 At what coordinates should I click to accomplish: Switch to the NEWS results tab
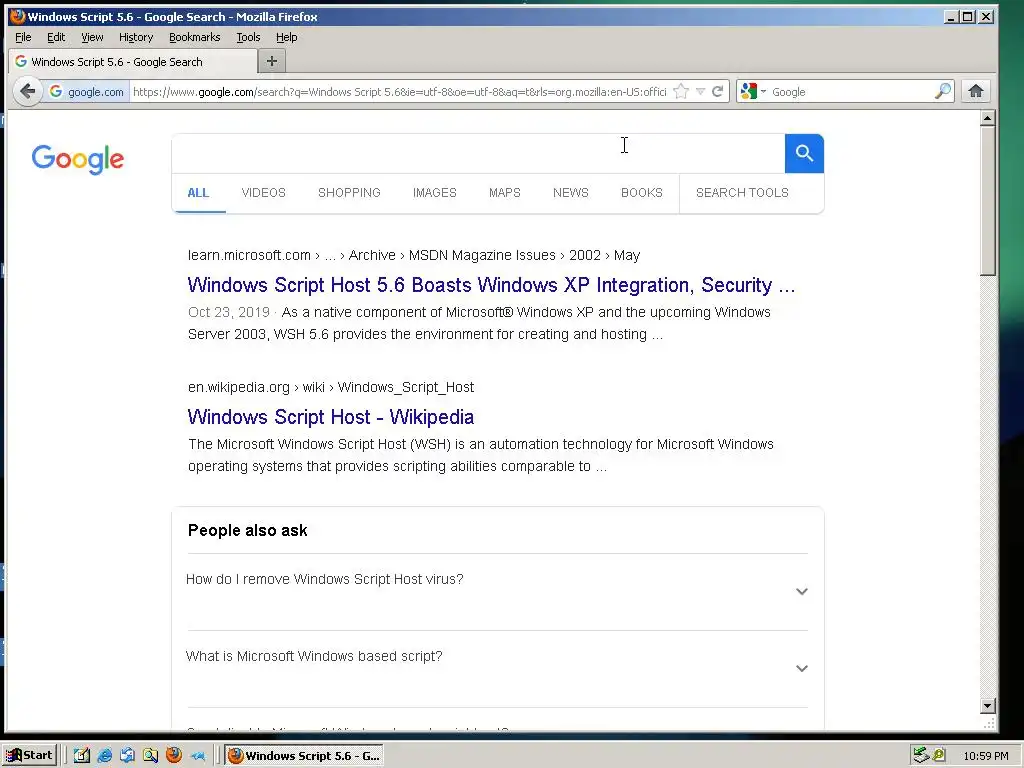coord(571,193)
